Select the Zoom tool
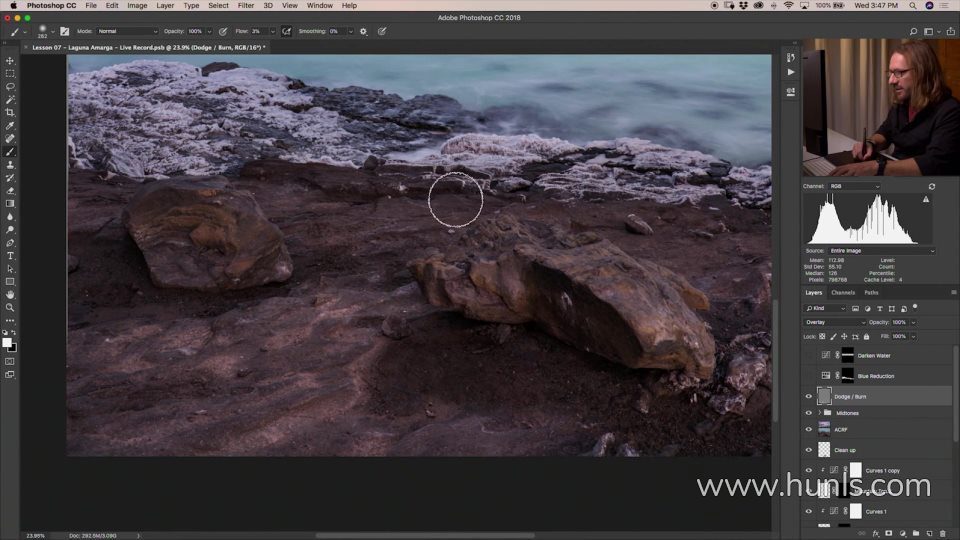Screen dimensions: 960x540 pos(10,307)
